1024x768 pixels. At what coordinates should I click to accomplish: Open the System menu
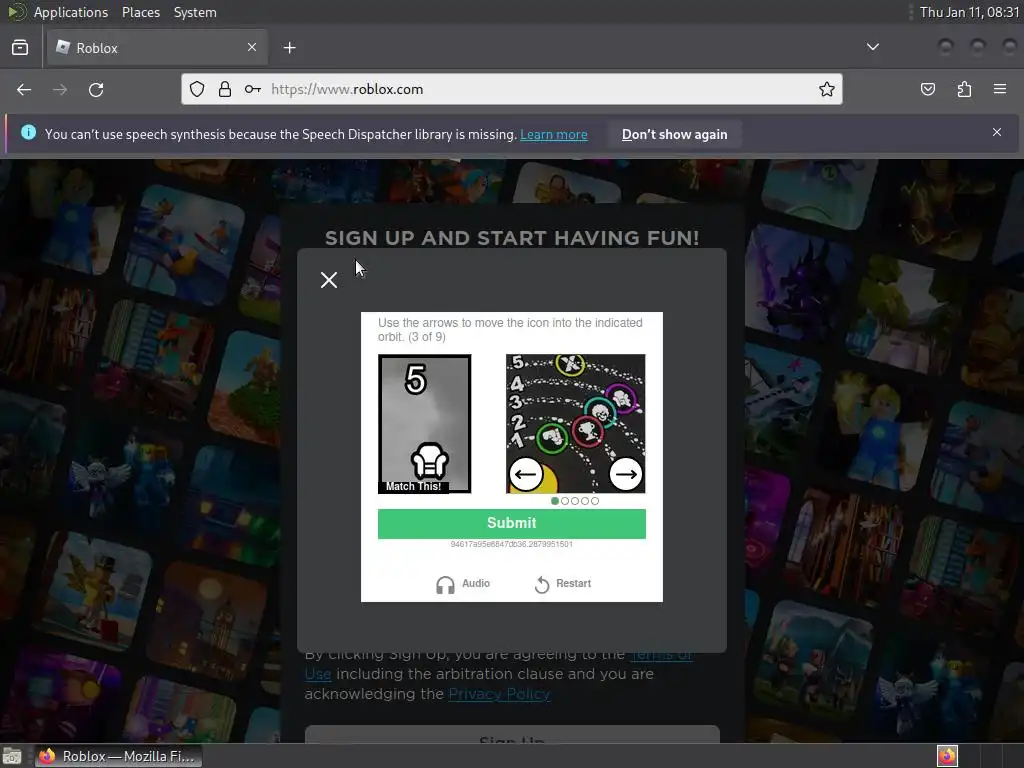pyautogui.click(x=195, y=12)
